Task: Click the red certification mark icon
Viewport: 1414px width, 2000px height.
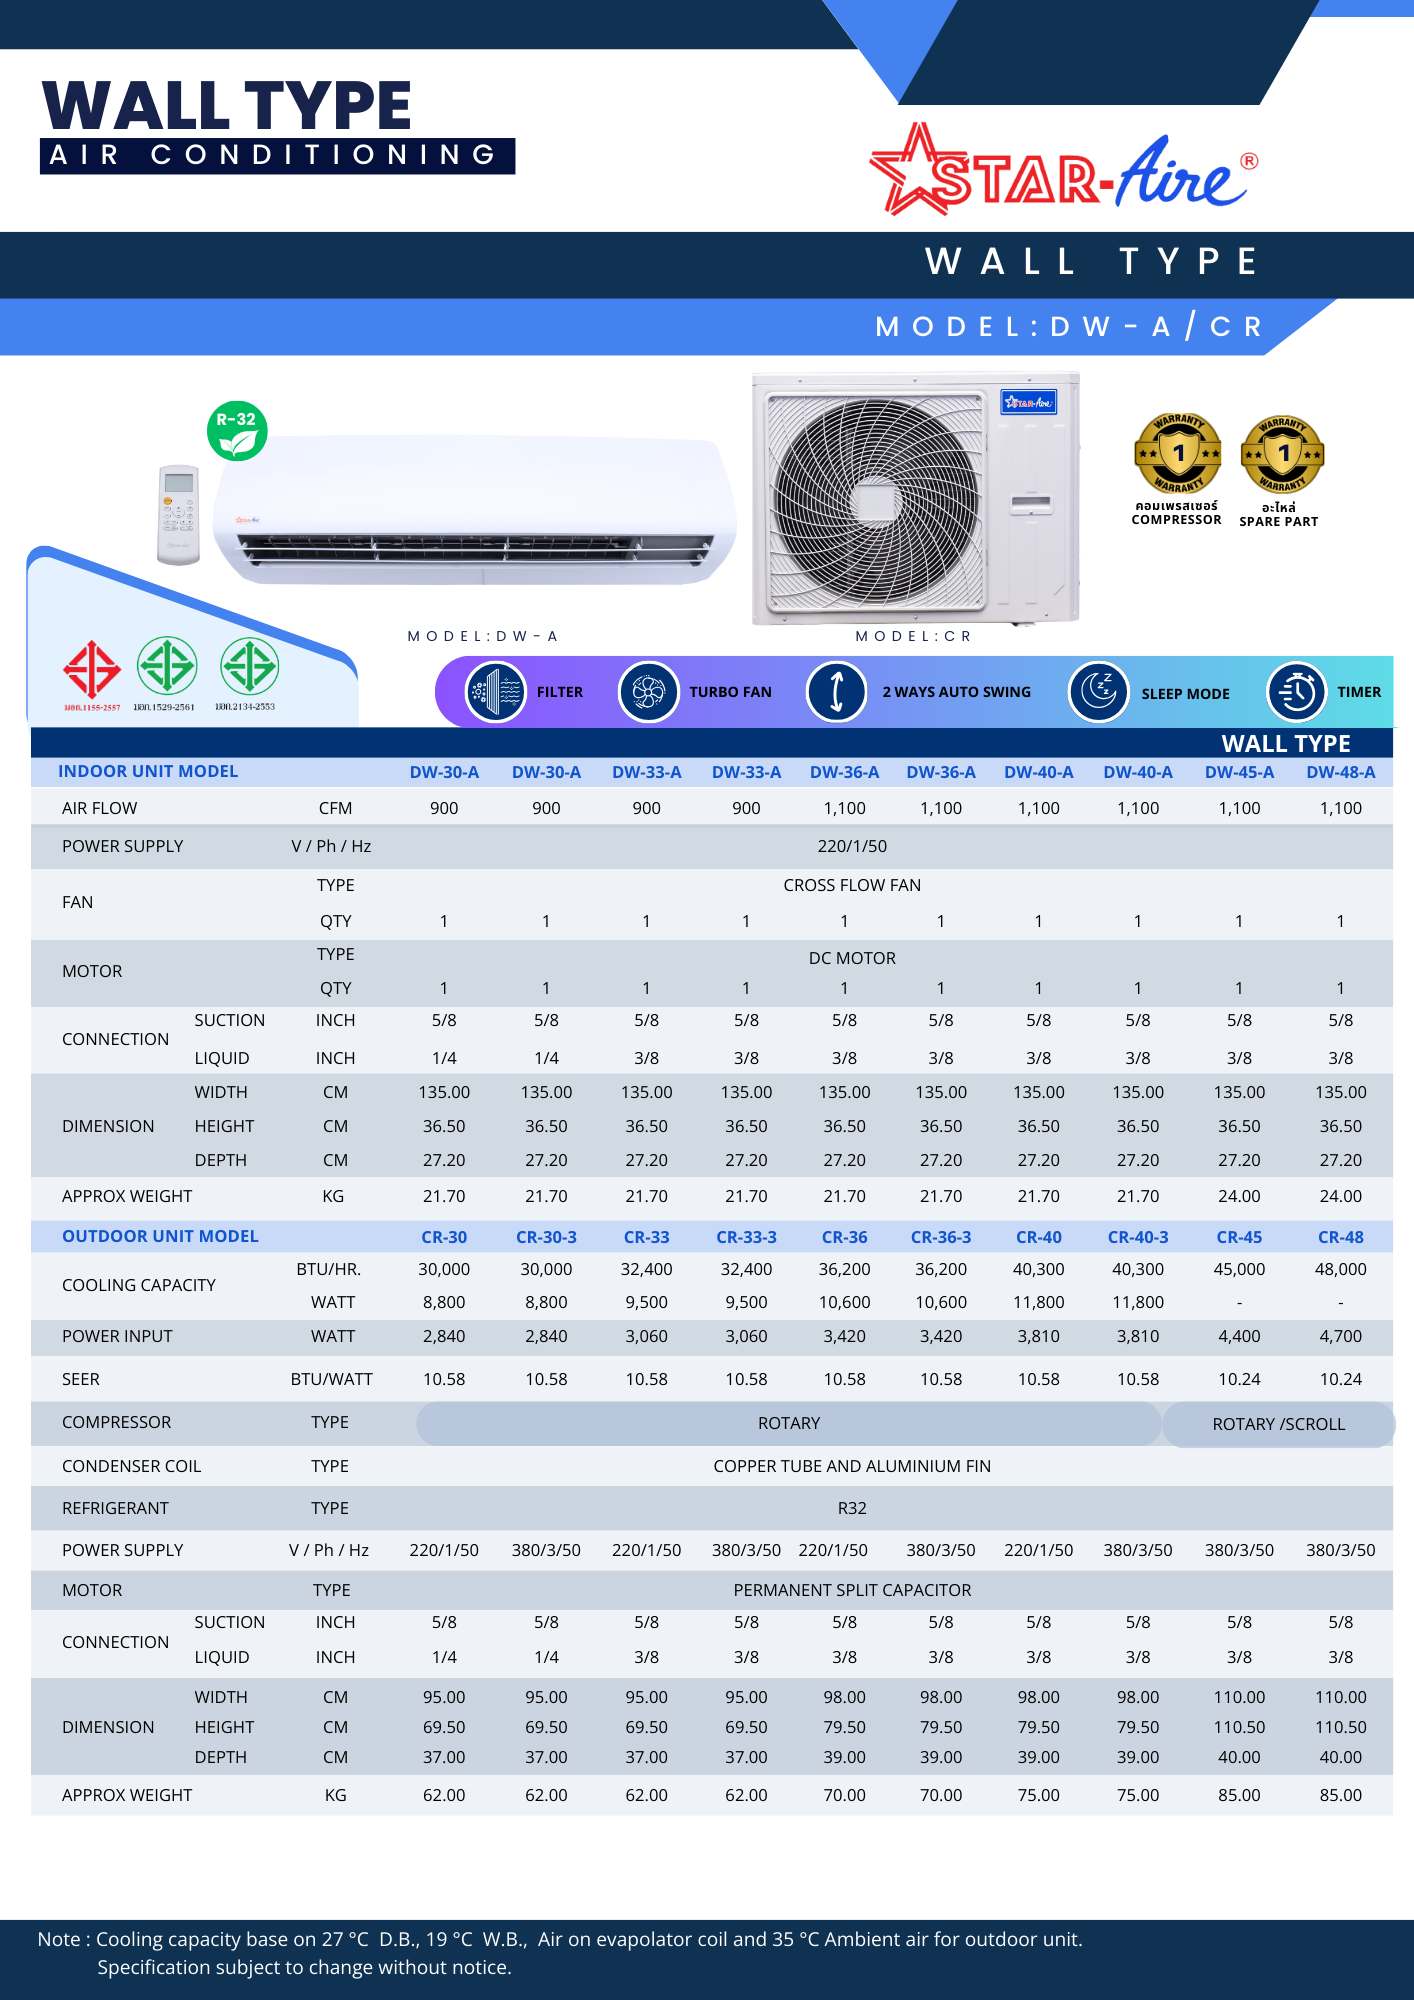Action: (92, 669)
